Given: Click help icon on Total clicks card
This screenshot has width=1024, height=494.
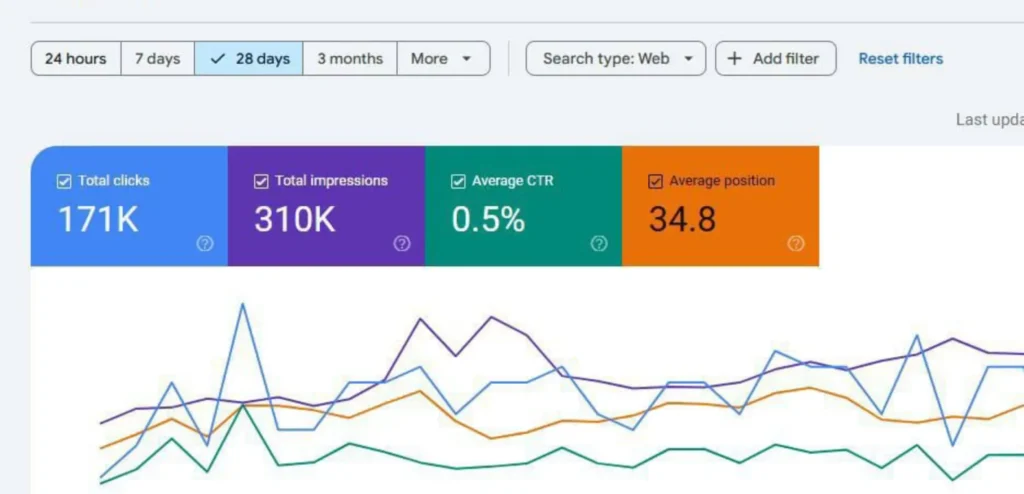Looking at the screenshot, I should (205, 243).
